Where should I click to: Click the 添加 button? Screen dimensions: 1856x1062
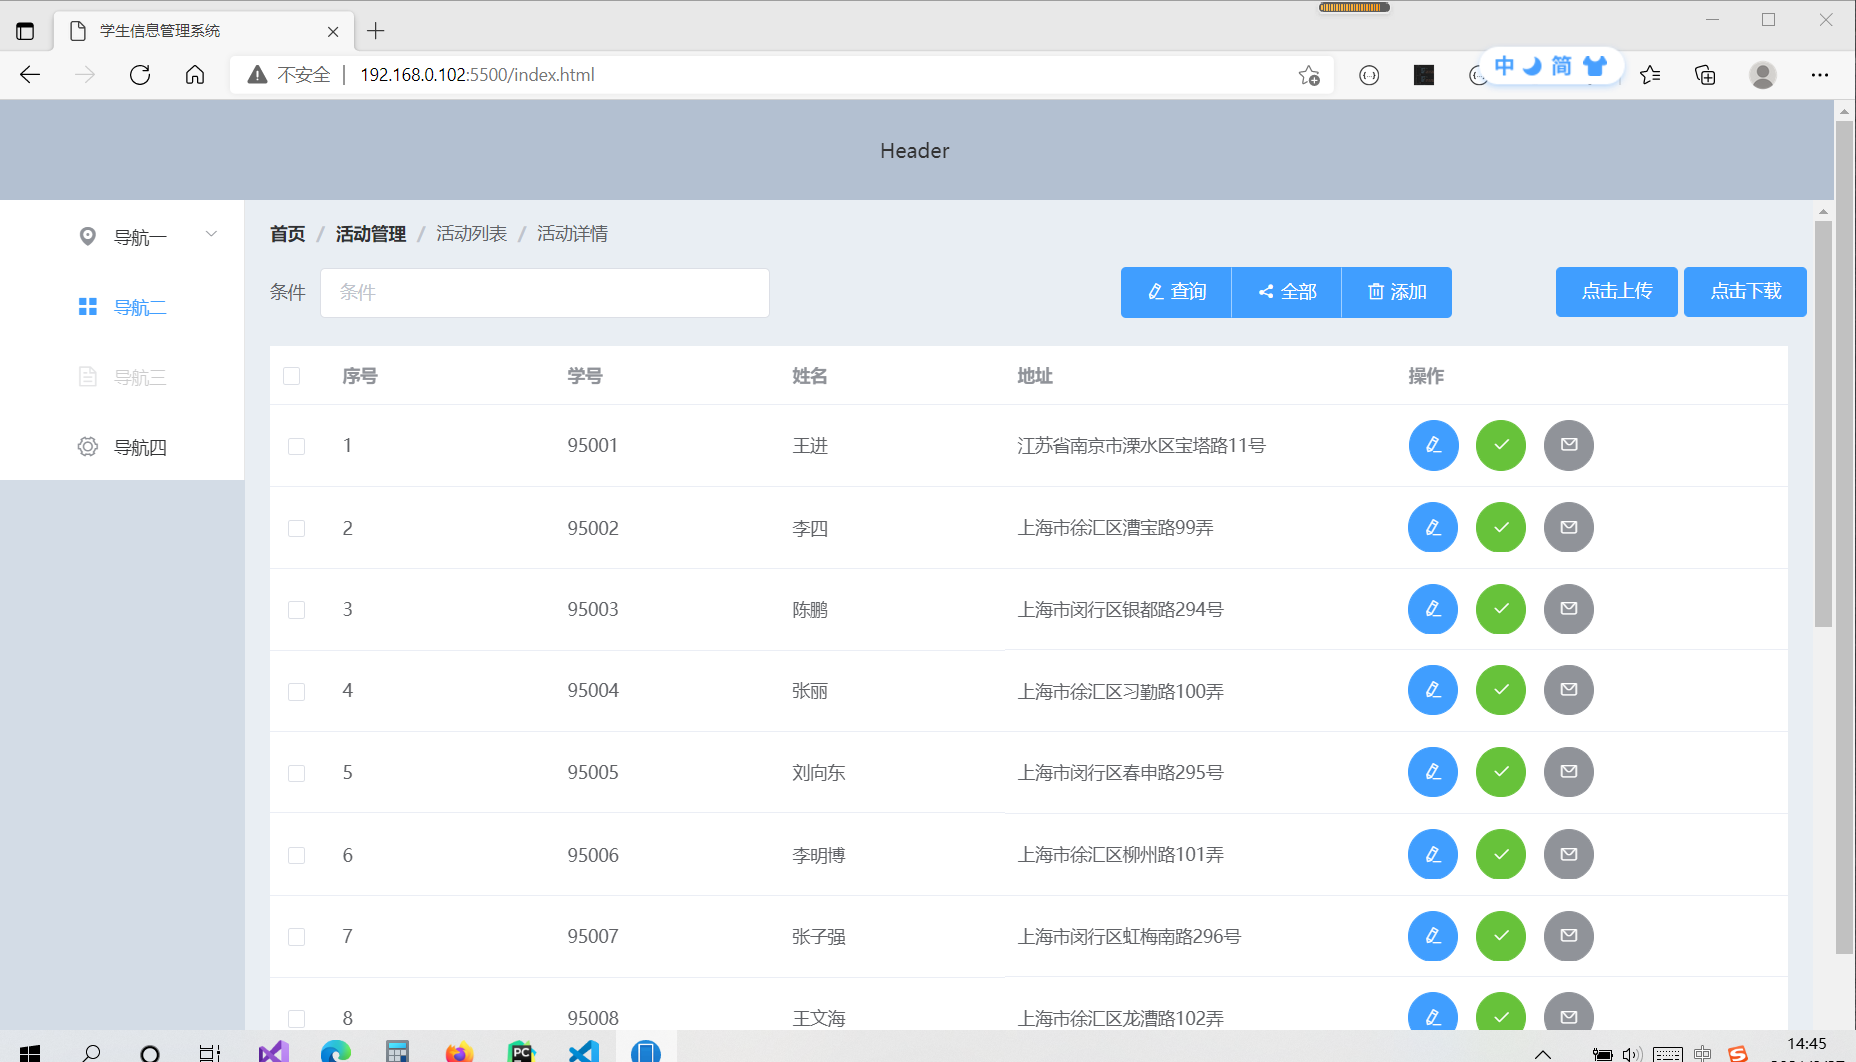[x=1397, y=292]
